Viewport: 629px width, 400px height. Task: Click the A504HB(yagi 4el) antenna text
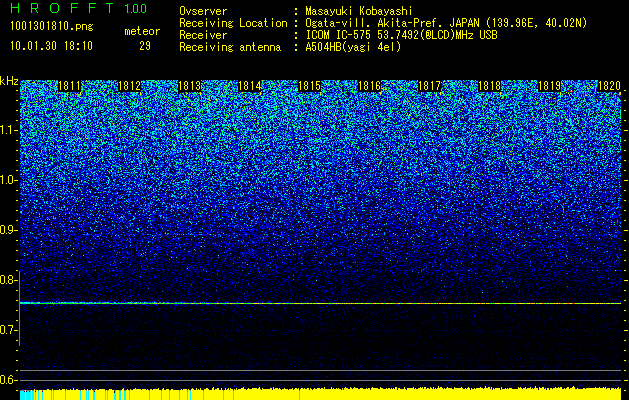(353, 47)
